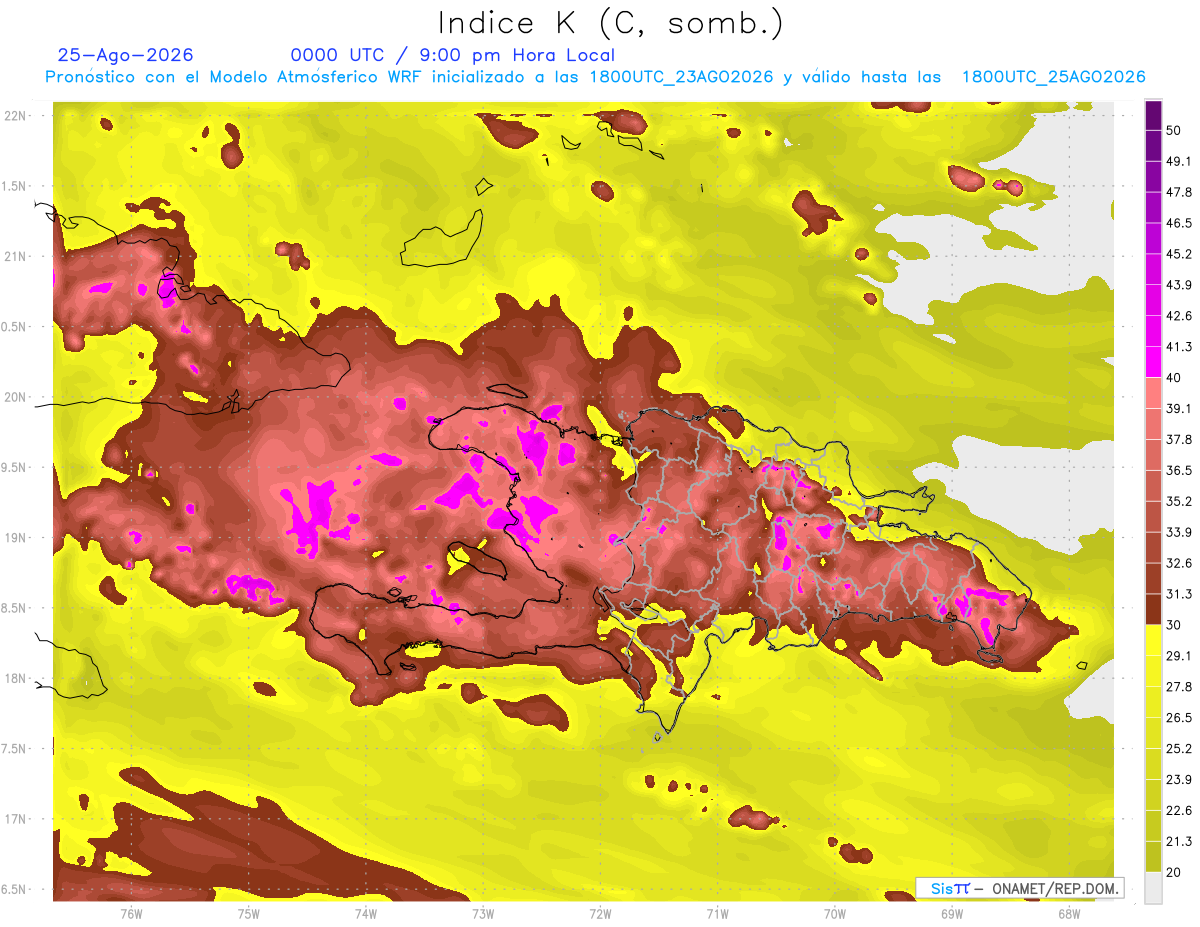Click the '72W' longitude label

click(600, 914)
